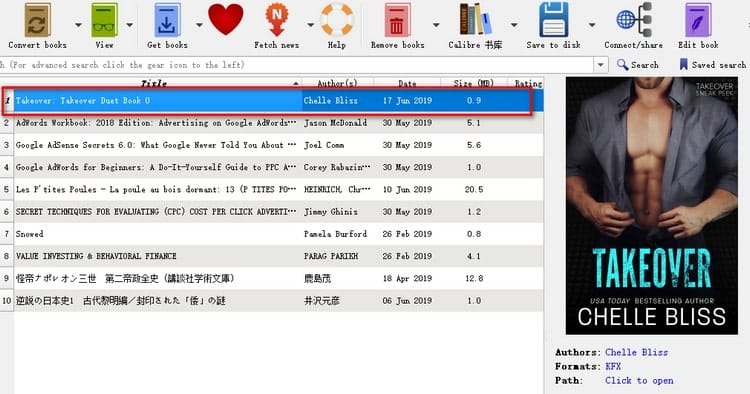Click the Connect/share network icon
The width and height of the screenshot is (750, 394).
point(634,20)
